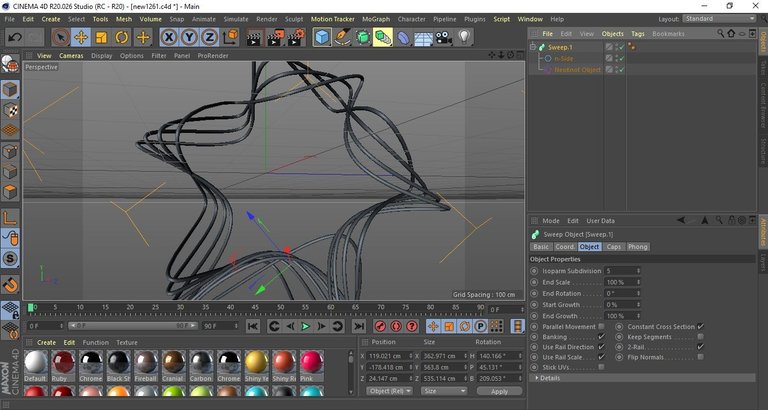Switch to the Caps tab
This screenshot has height=410, width=768.
click(614, 247)
